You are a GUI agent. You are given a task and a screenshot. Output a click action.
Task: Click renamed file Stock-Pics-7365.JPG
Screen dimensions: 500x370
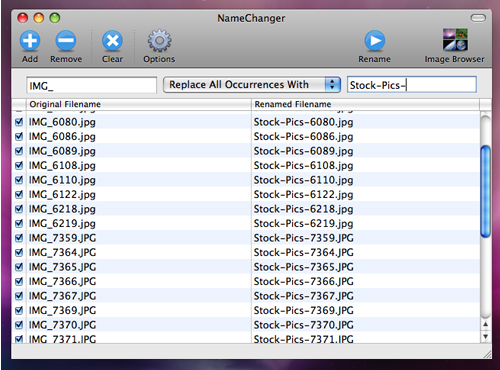304,267
